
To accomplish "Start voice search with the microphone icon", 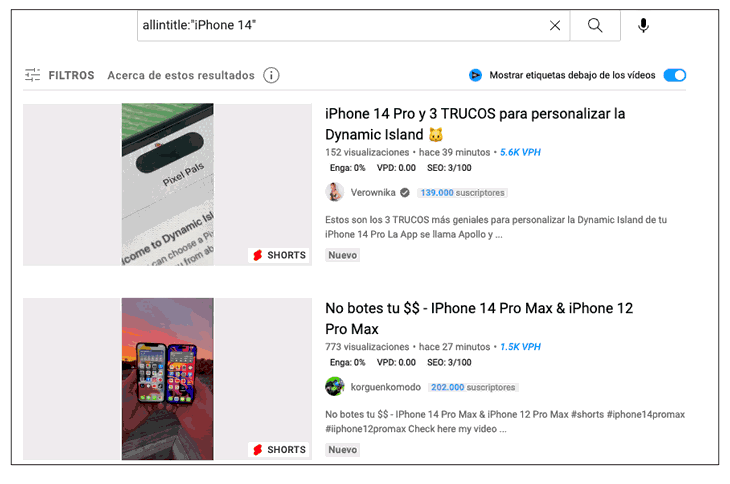I will 643,26.
